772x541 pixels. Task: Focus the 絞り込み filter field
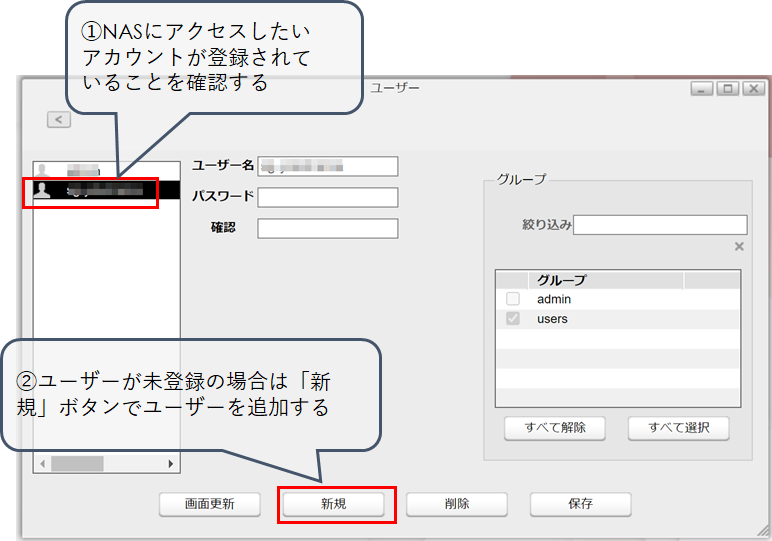(x=660, y=225)
